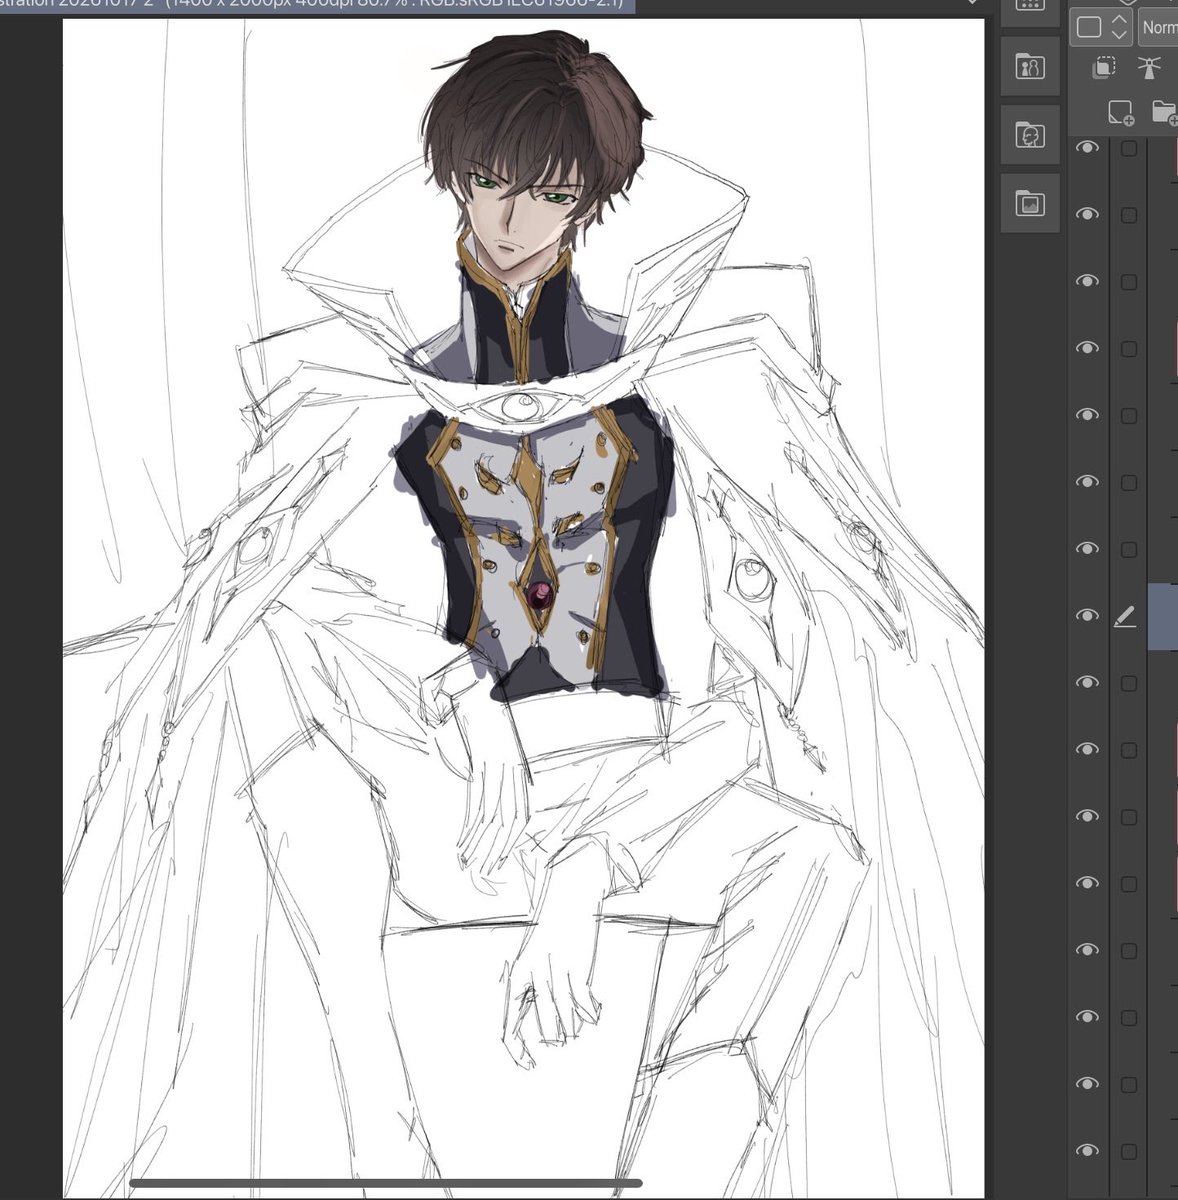Viewport: 1178px width, 1200px height.
Task: Click the Set as Reference Layer lighthouse icon
Action: [x=1151, y=67]
